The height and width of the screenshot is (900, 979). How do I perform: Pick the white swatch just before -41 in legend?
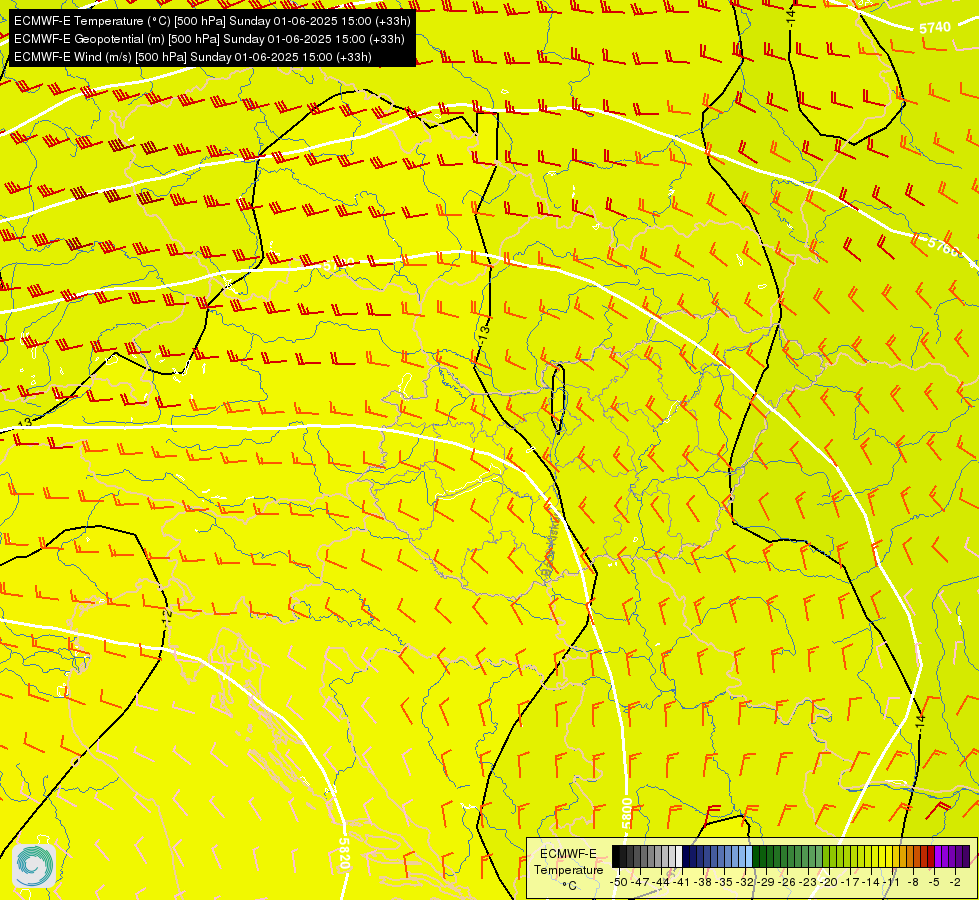679,856
